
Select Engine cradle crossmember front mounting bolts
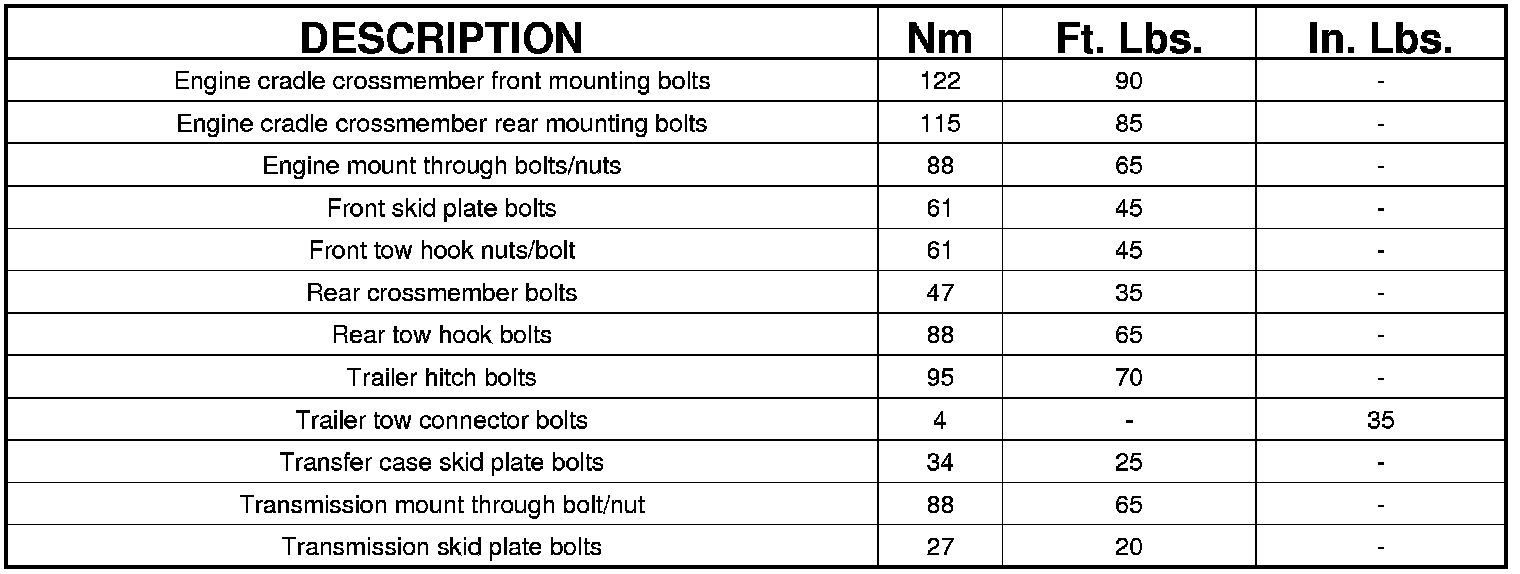(x=442, y=81)
